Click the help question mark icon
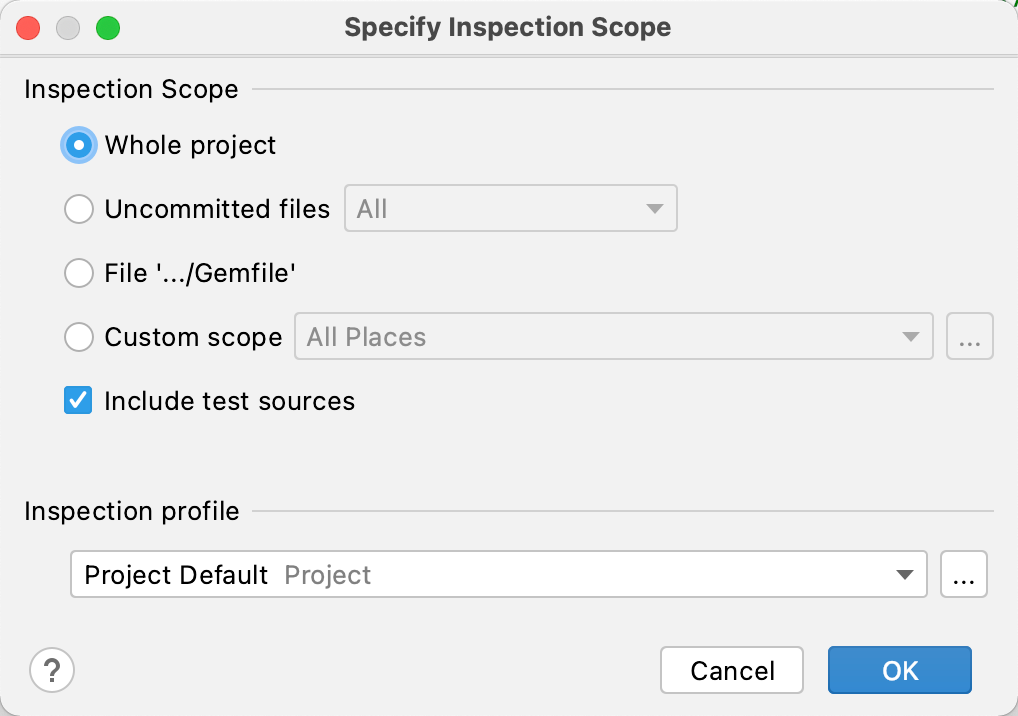Viewport: 1018px width, 716px height. [52, 670]
